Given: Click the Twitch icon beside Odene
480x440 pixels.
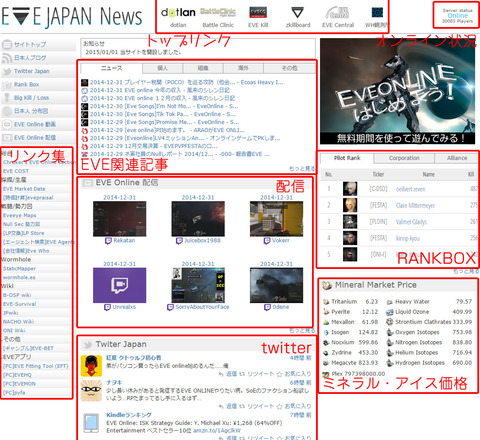Looking at the screenshot, I should point(267,307).
